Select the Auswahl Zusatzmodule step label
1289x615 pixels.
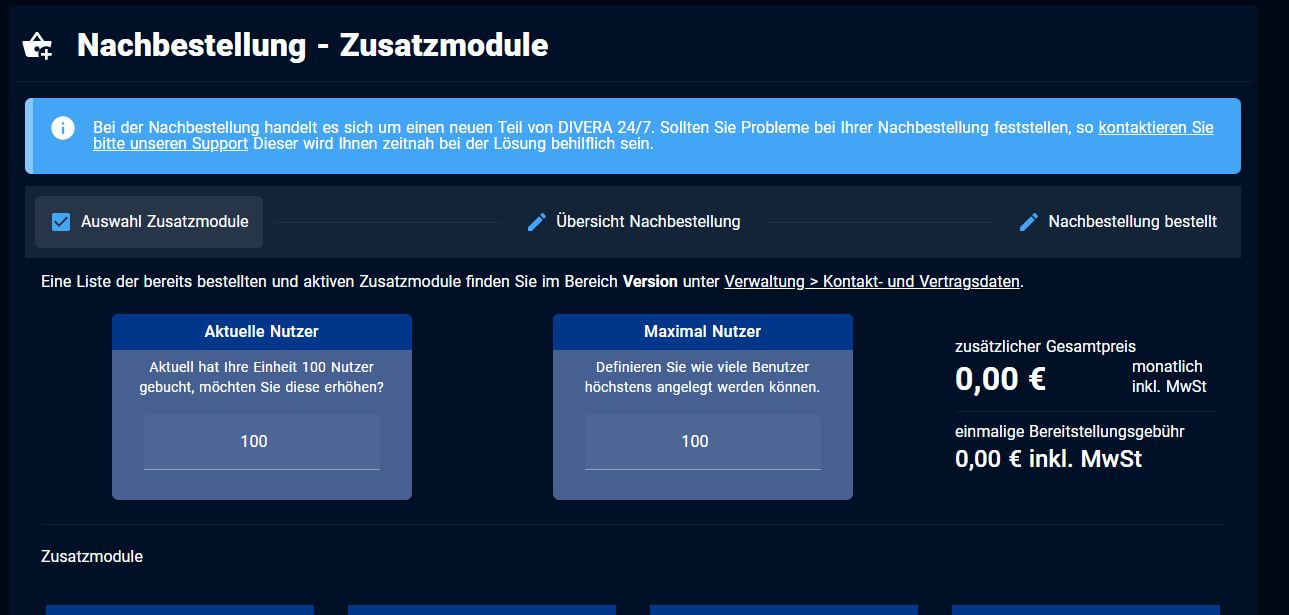click(x=164, y=222)
